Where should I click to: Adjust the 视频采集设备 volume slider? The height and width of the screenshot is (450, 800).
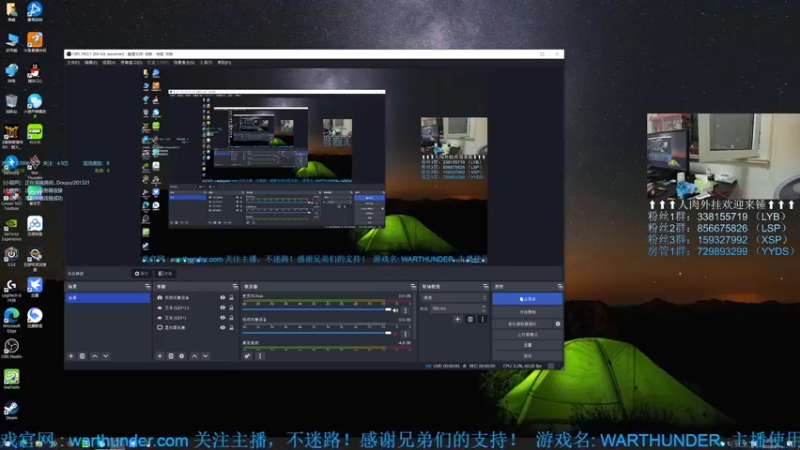[317, 333]
